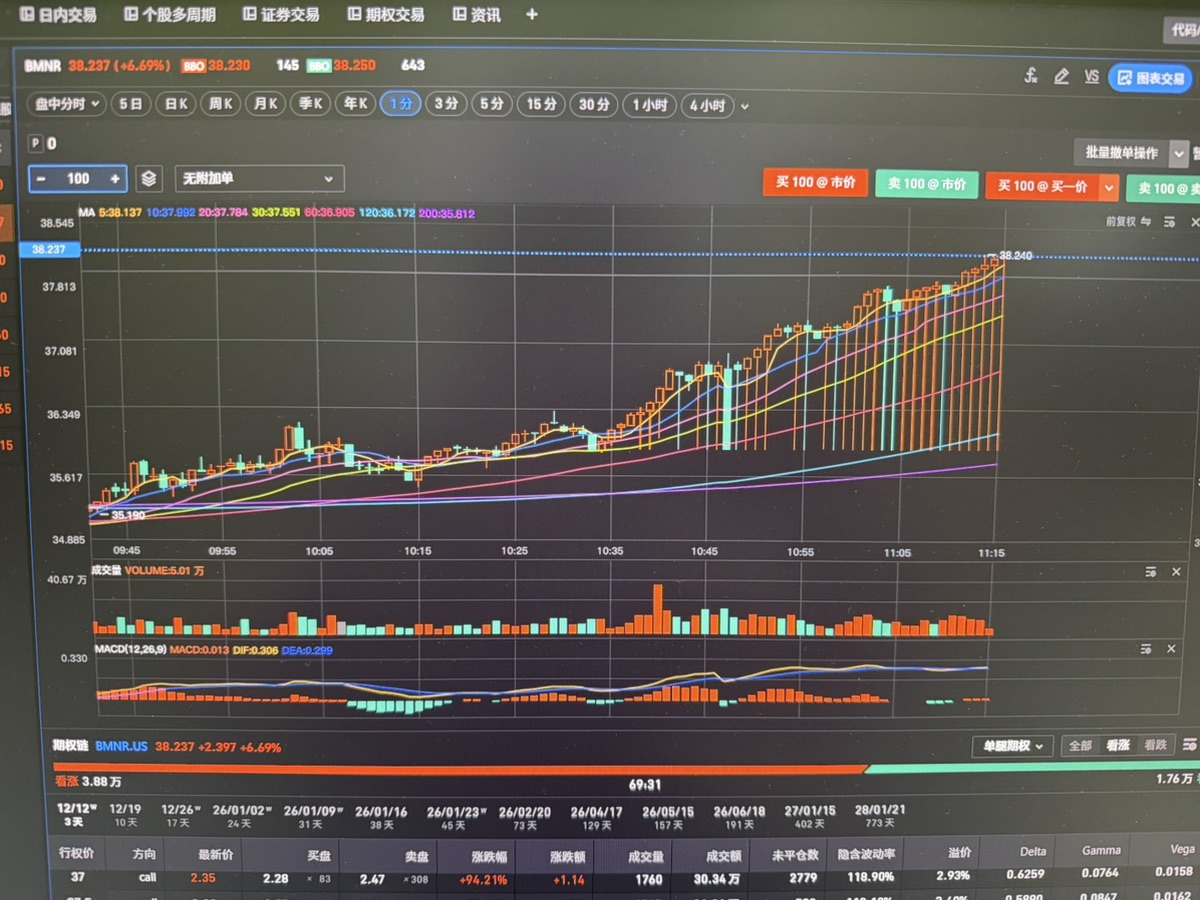The image size is (1200, 900).
Task: Select the pencil drawing tool icon
Action: [x=1061, y=76]
